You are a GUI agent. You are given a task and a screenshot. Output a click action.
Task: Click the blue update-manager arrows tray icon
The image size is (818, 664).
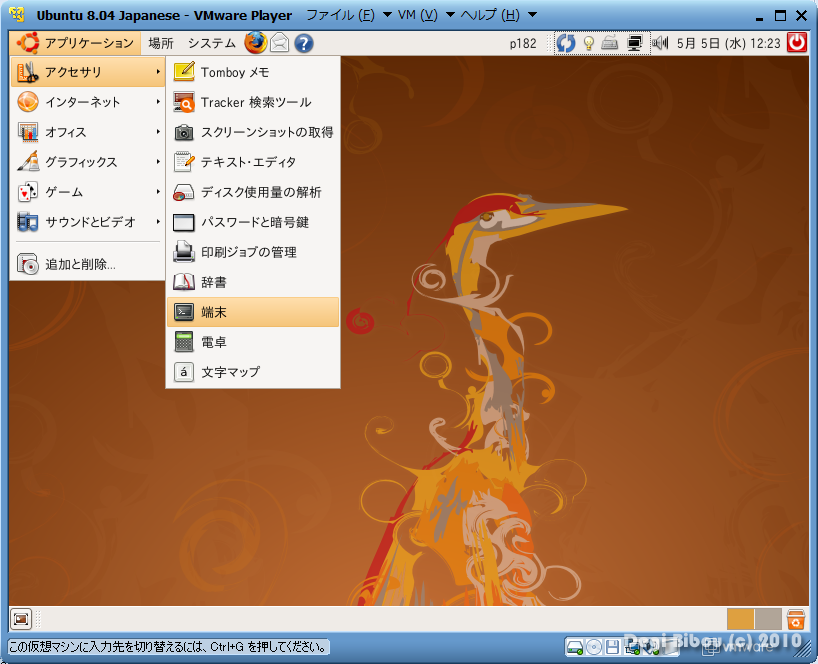point(566,43)
